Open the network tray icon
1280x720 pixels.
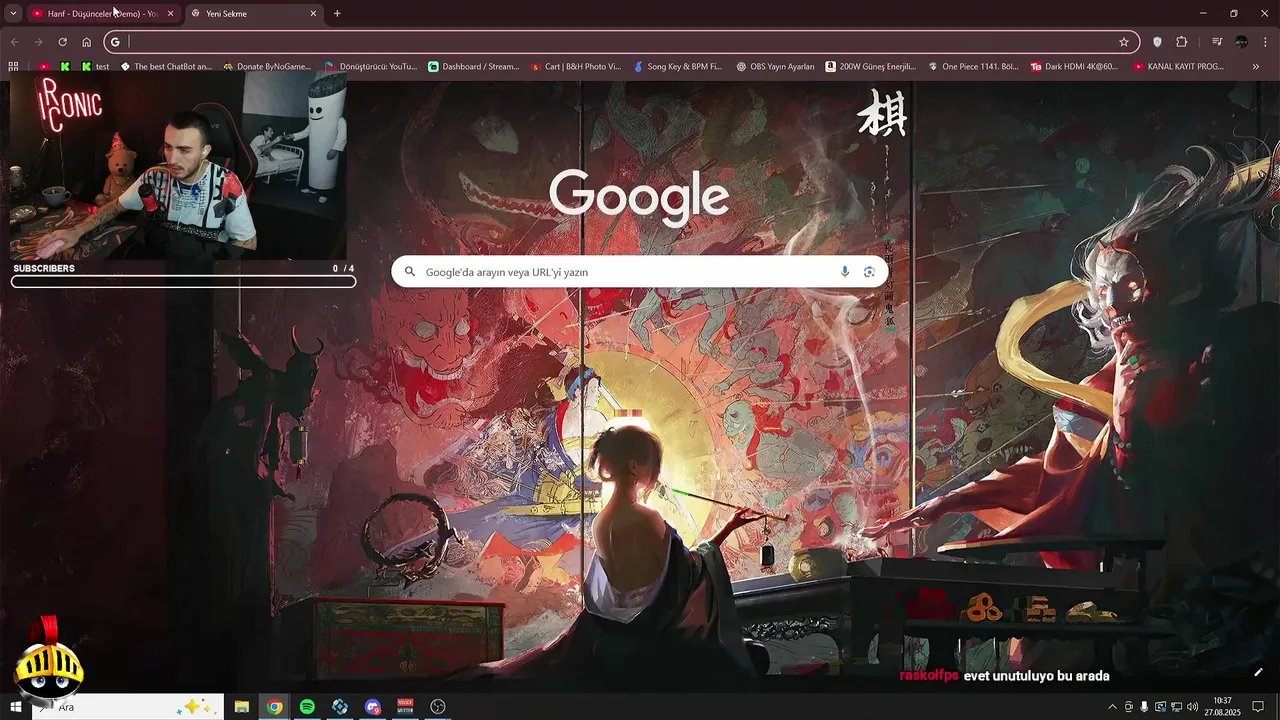click(x=1176, y=707)
